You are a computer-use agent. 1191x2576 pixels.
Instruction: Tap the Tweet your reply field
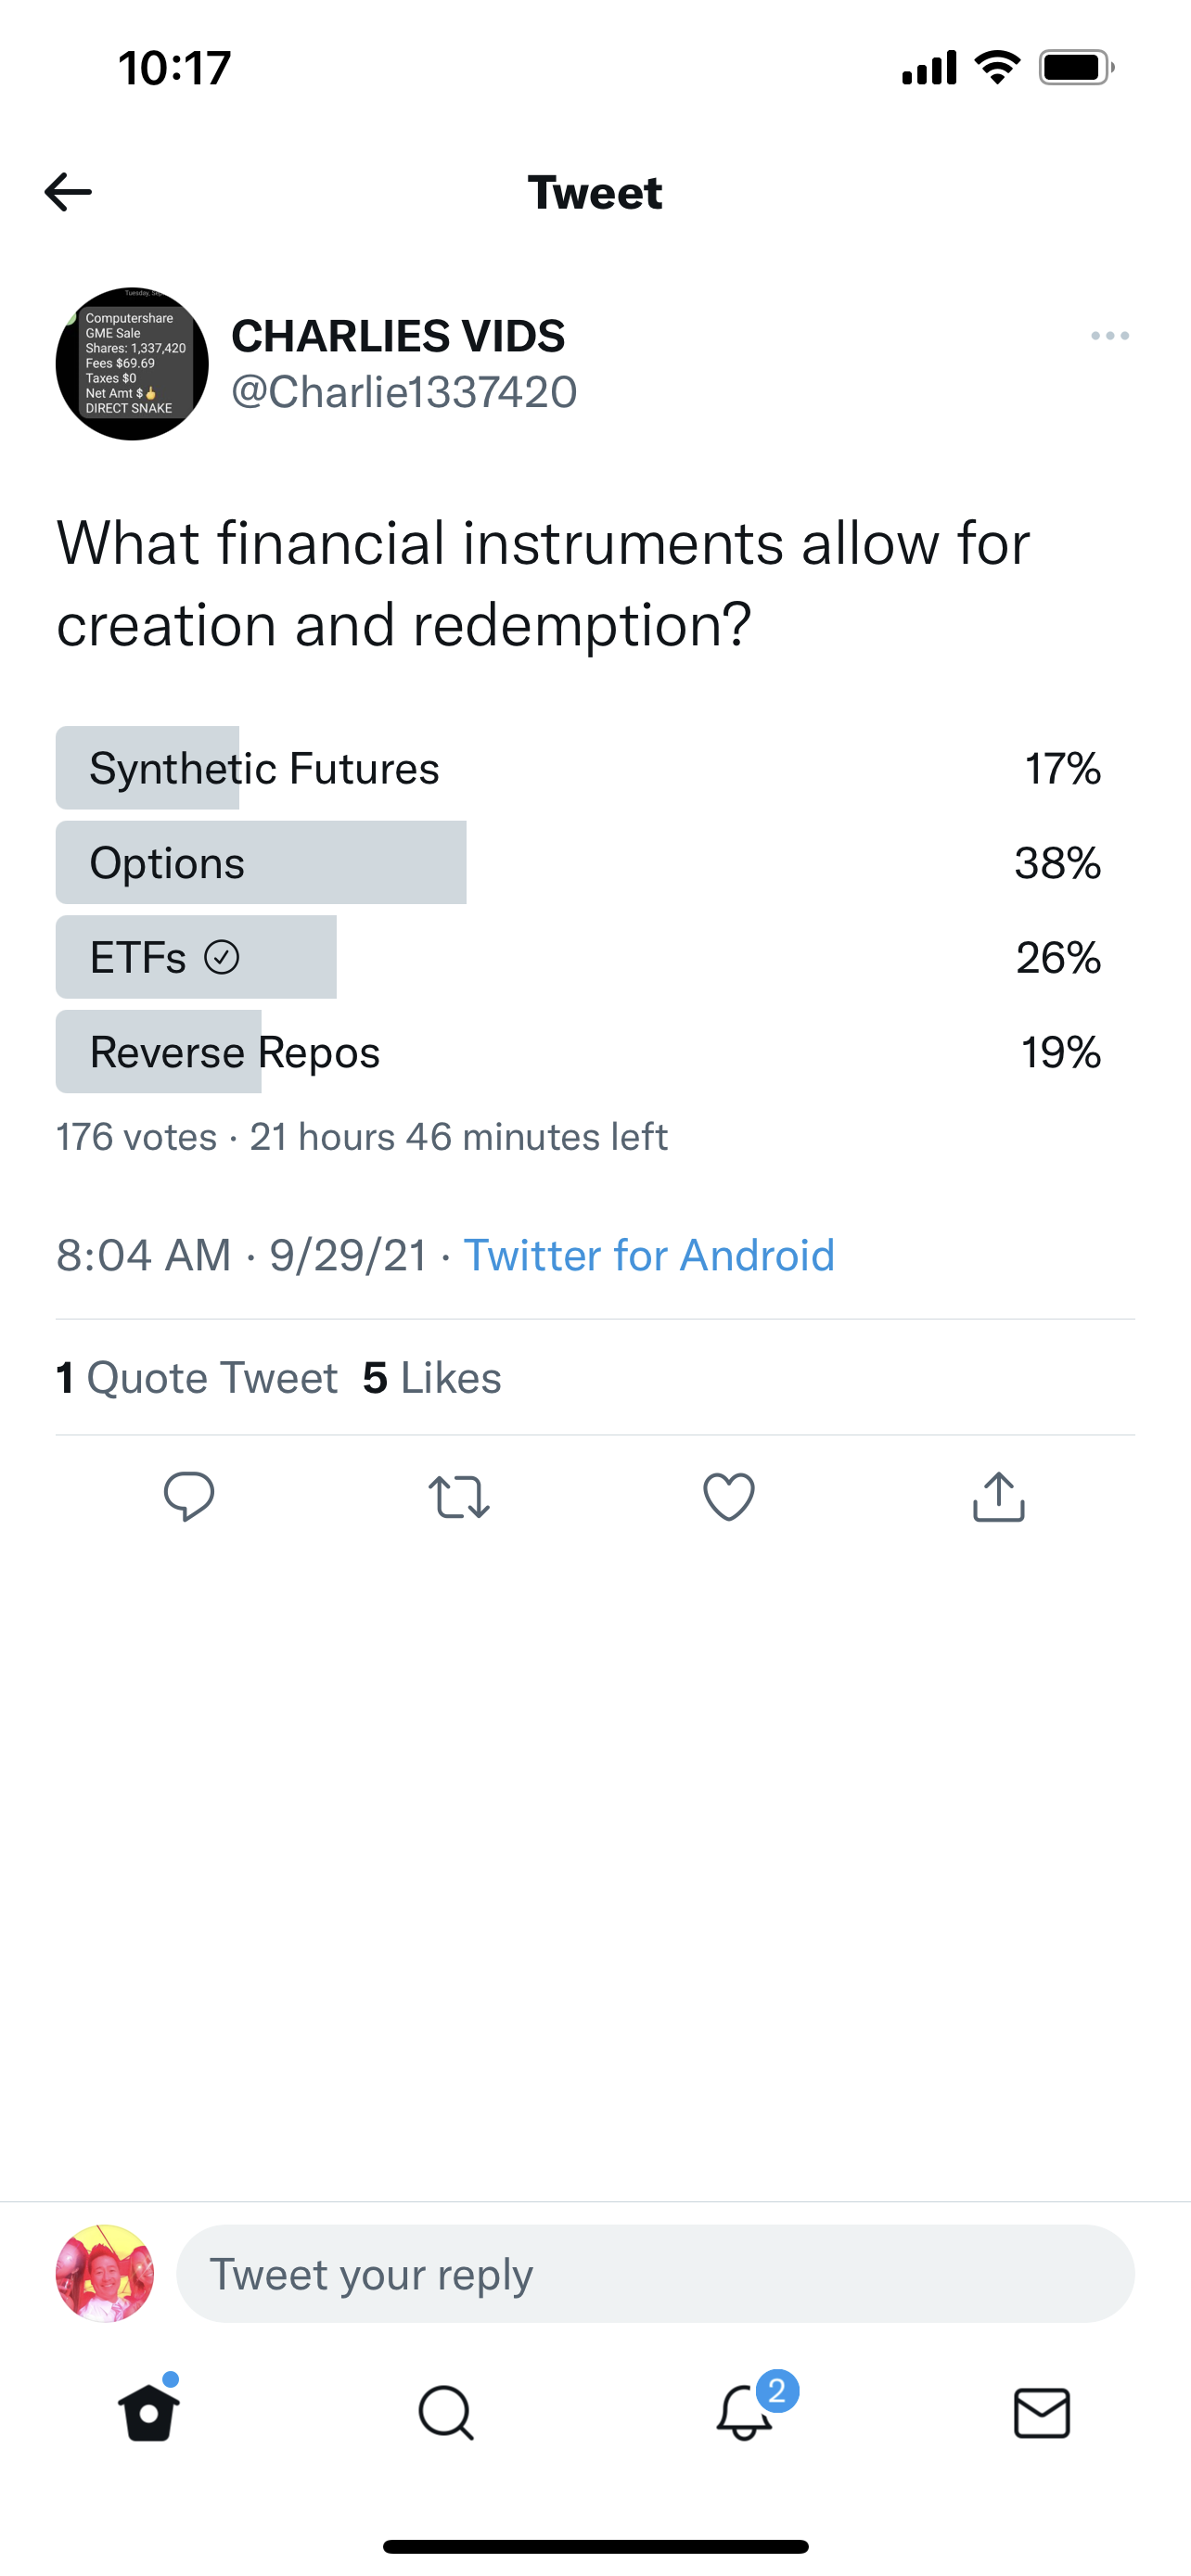[x=655, y=2274]
